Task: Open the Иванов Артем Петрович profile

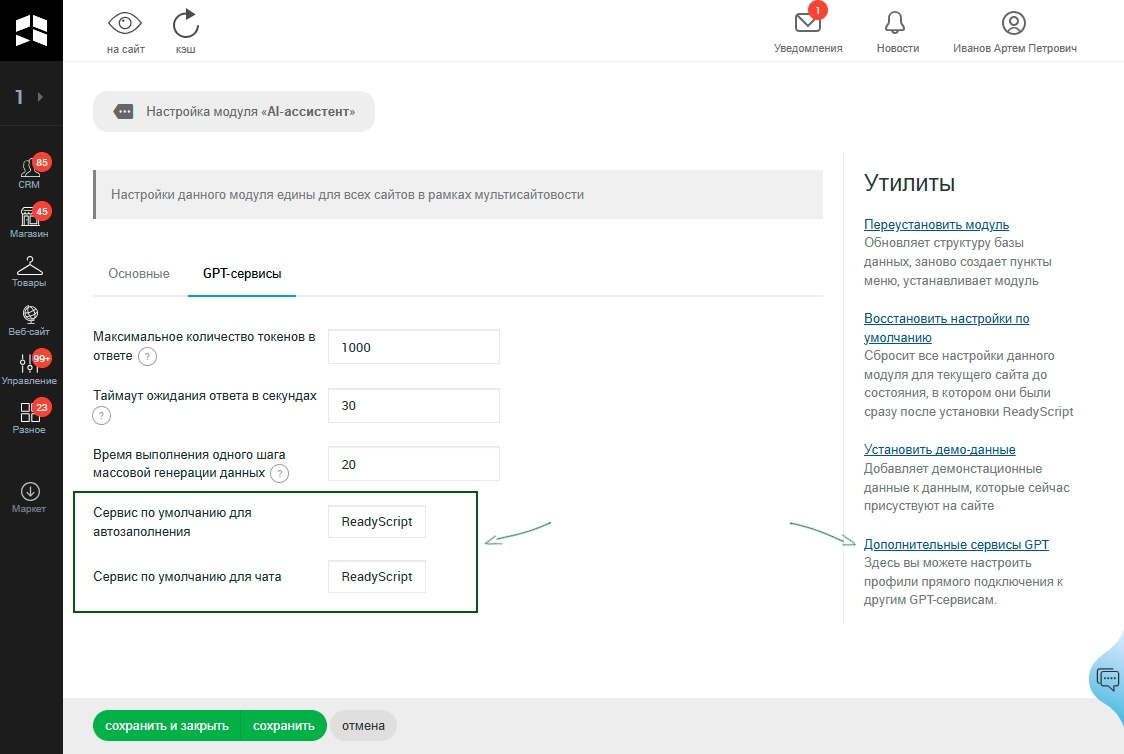Action: pyautogui.click(x=1014, y=32)
